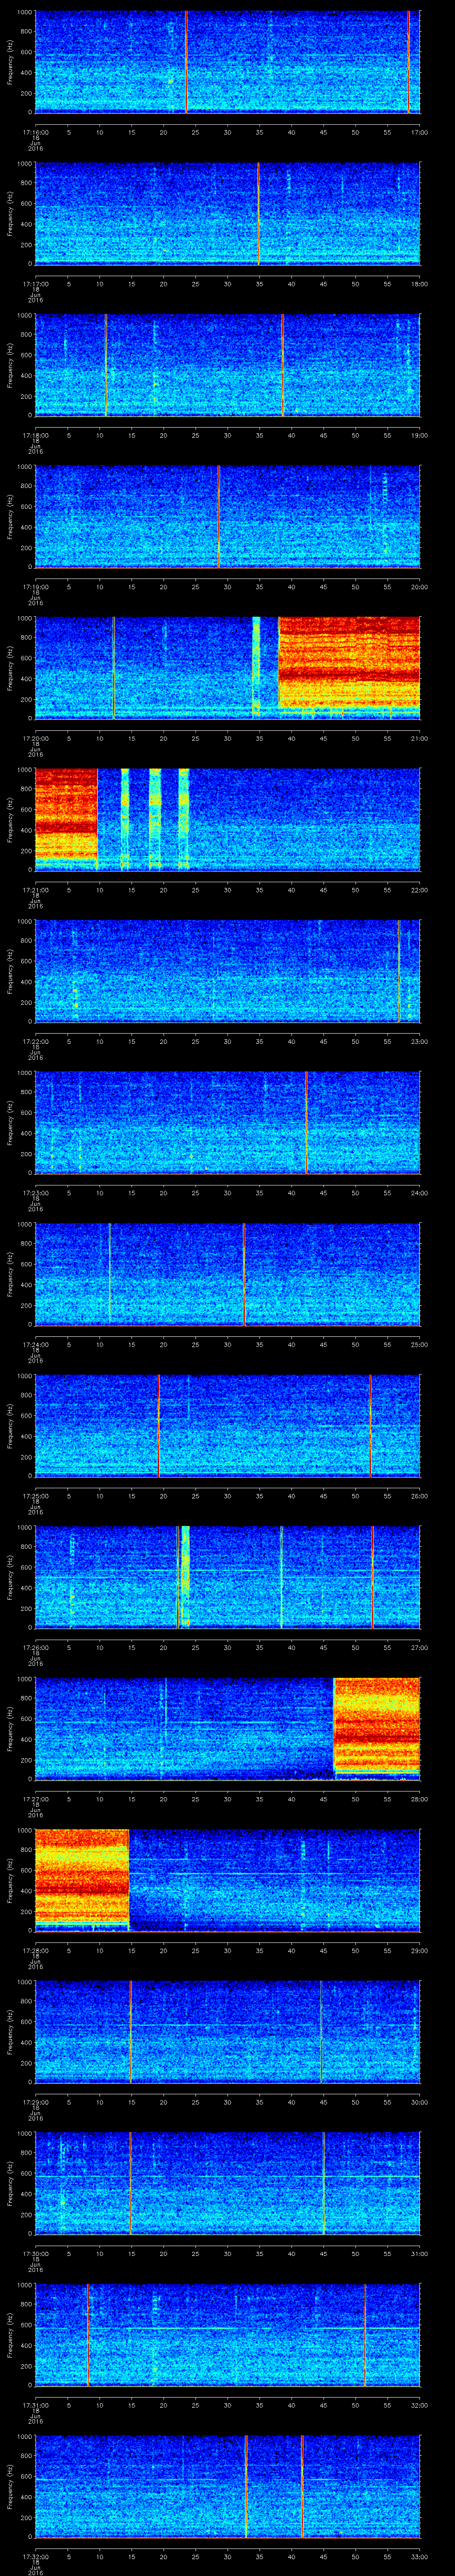Viewport: 455px width, 2576px height.
Task: Click the spectrogram panel starting at 17:30:00
Action: pyautogui.click(x=227, y=2183)
